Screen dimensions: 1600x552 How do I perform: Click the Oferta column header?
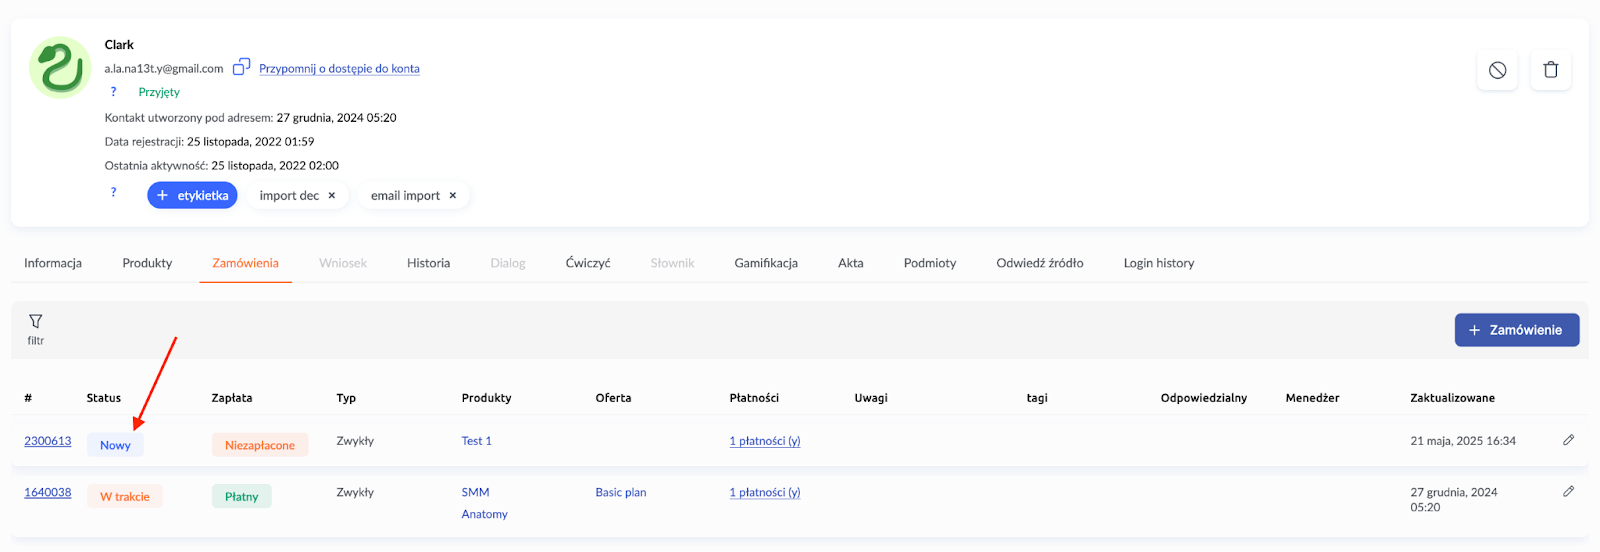613,398
